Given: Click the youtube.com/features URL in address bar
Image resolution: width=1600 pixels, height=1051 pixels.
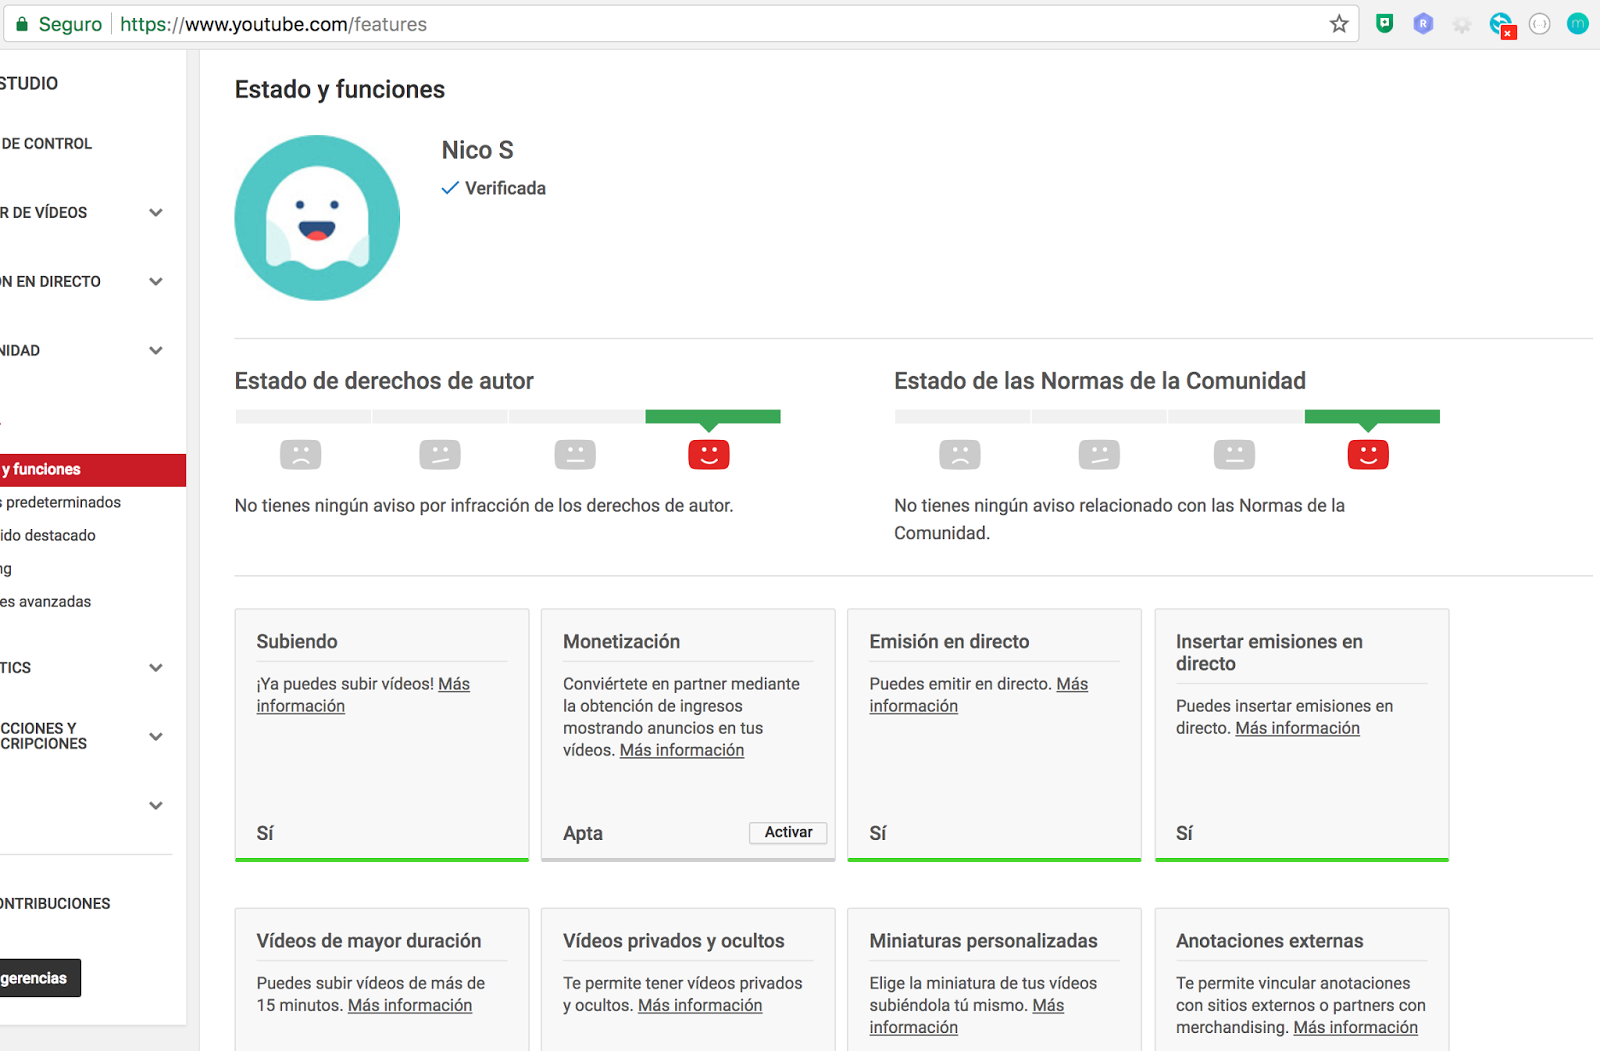Looking at the screenshot, I should [x=273, y=24].
